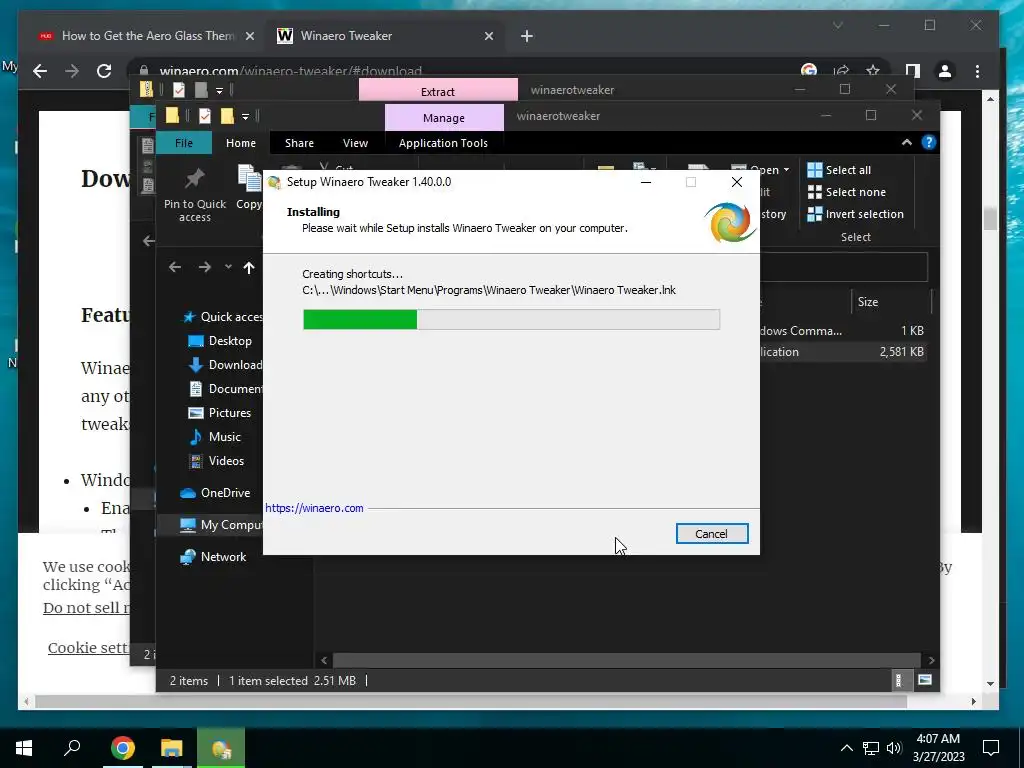Open Application Tools ribbon tab
The width and height of the screenshot is (1024, 768).
[443, 142]
